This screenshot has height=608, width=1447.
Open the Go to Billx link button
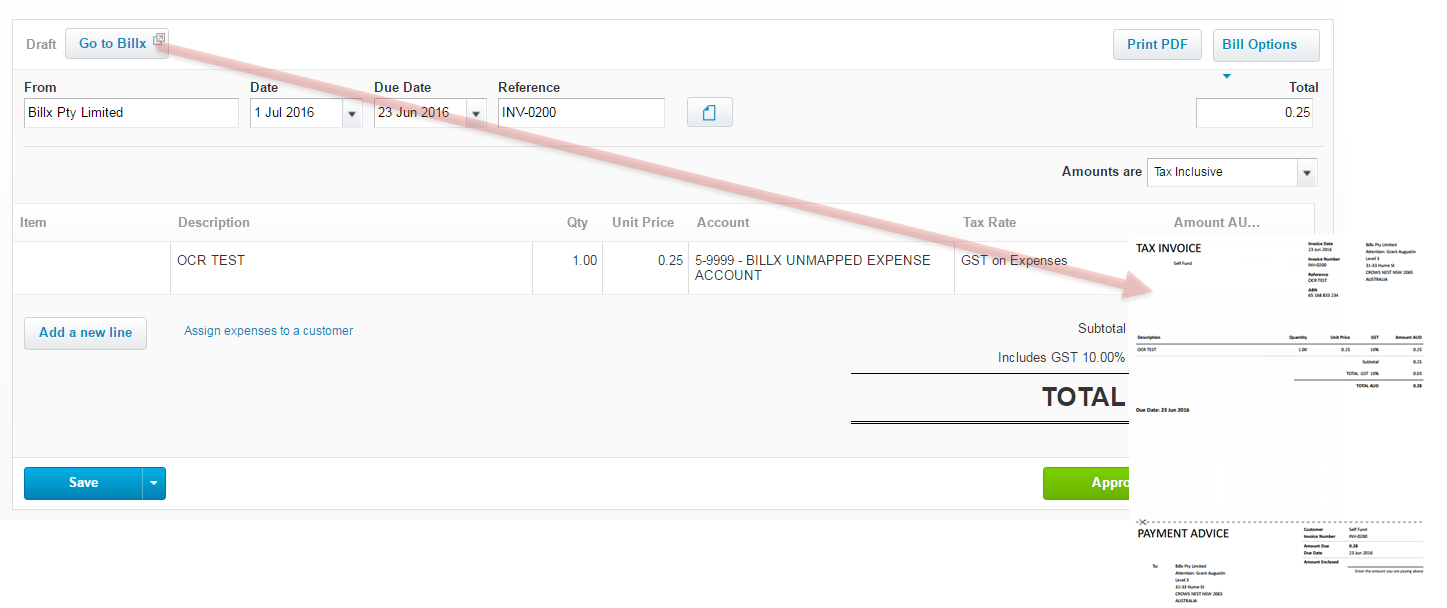click(117, 44)
